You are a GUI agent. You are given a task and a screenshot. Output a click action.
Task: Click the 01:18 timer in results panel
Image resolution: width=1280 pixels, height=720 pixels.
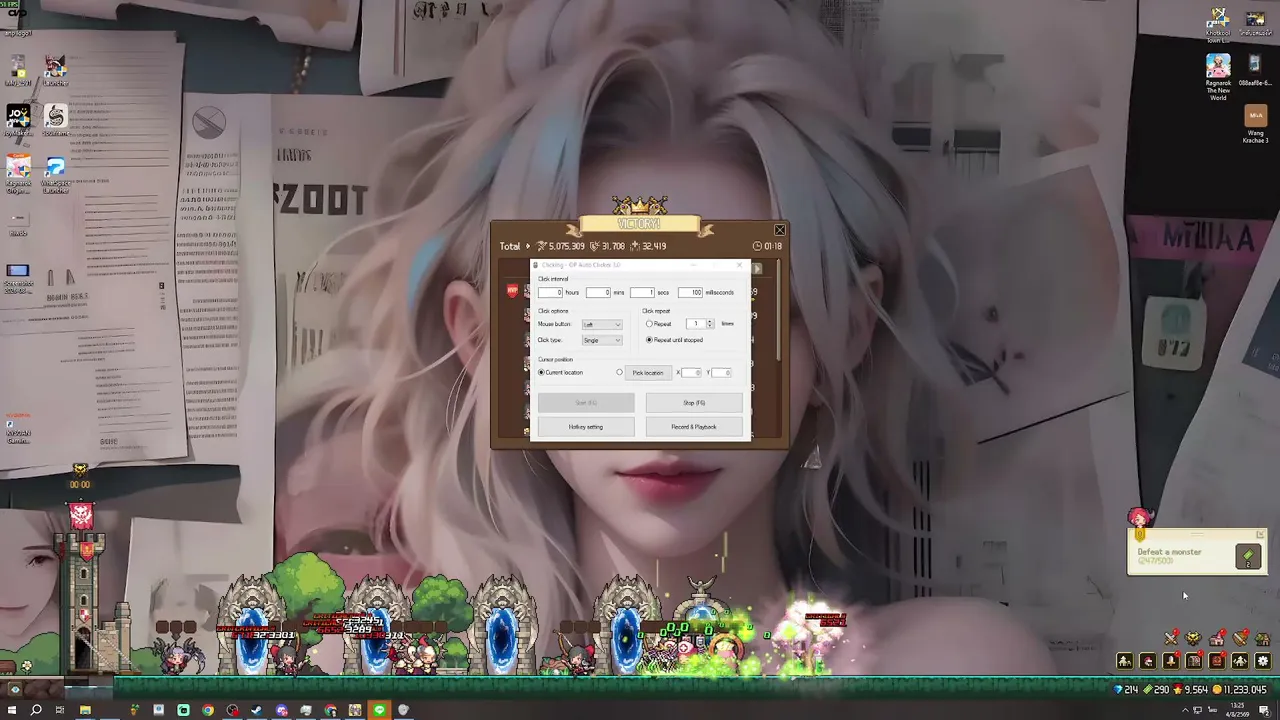pos(768,246)
